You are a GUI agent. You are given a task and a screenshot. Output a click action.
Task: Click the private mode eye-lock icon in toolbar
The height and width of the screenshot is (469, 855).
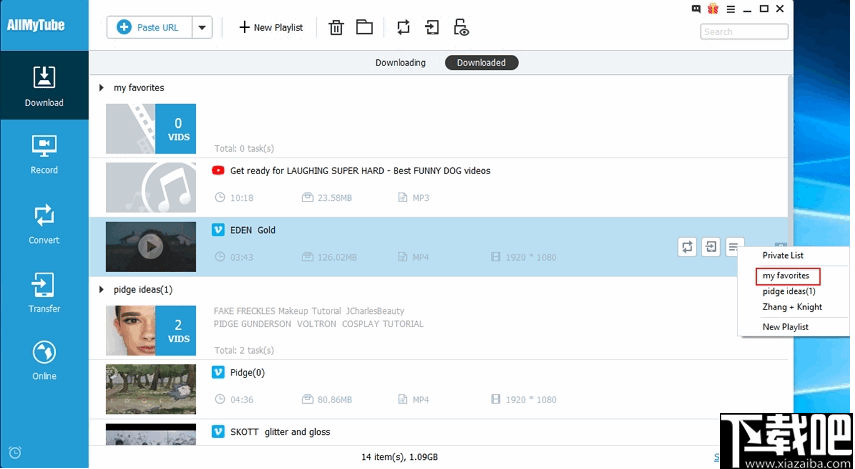[461, 27]
